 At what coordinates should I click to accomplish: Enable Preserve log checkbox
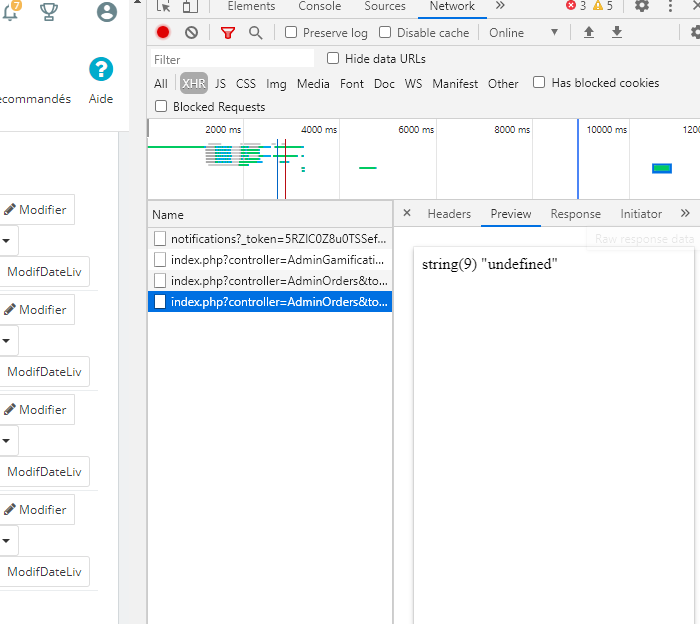291,32
